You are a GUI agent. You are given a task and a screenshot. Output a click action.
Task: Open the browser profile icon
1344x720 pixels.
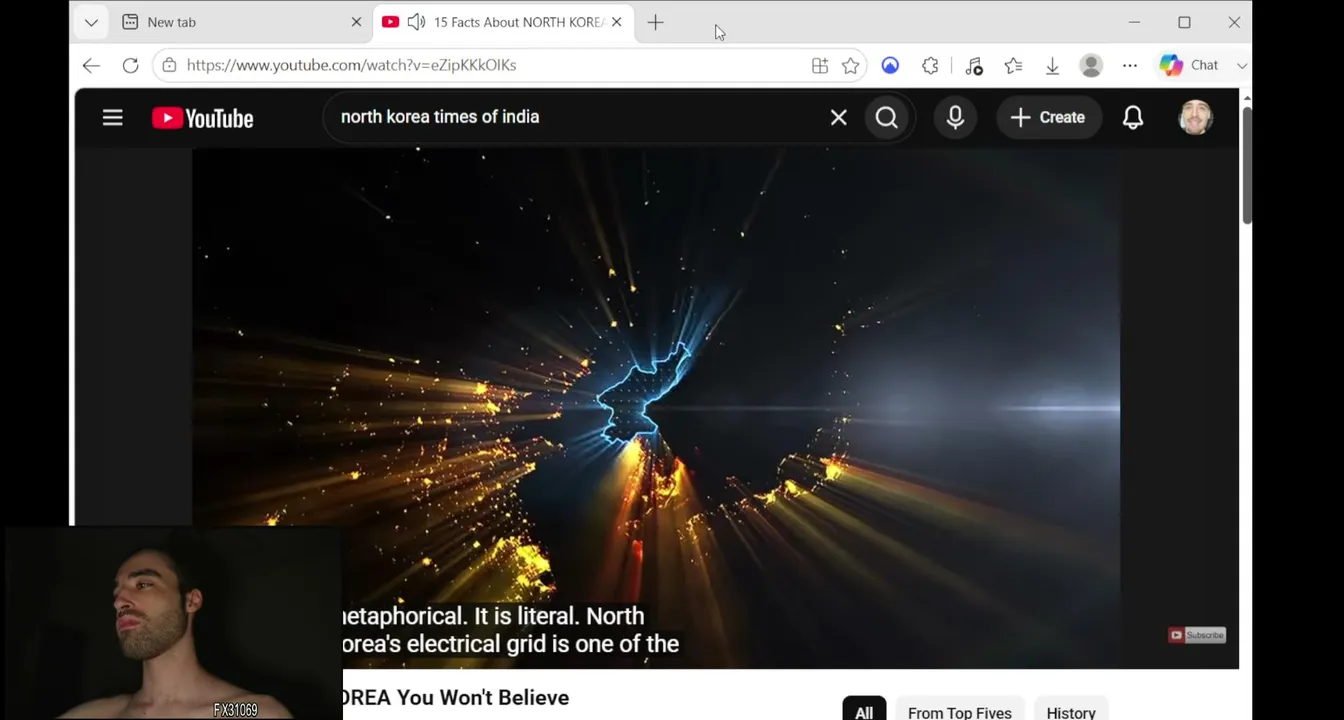coord(1091,65)
